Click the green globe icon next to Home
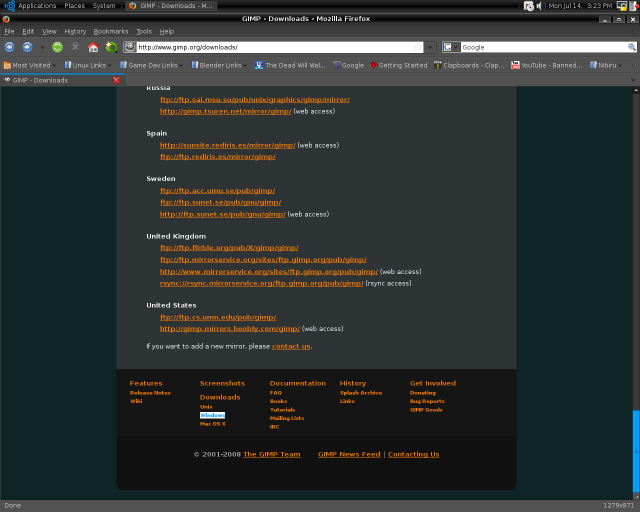 111,47
